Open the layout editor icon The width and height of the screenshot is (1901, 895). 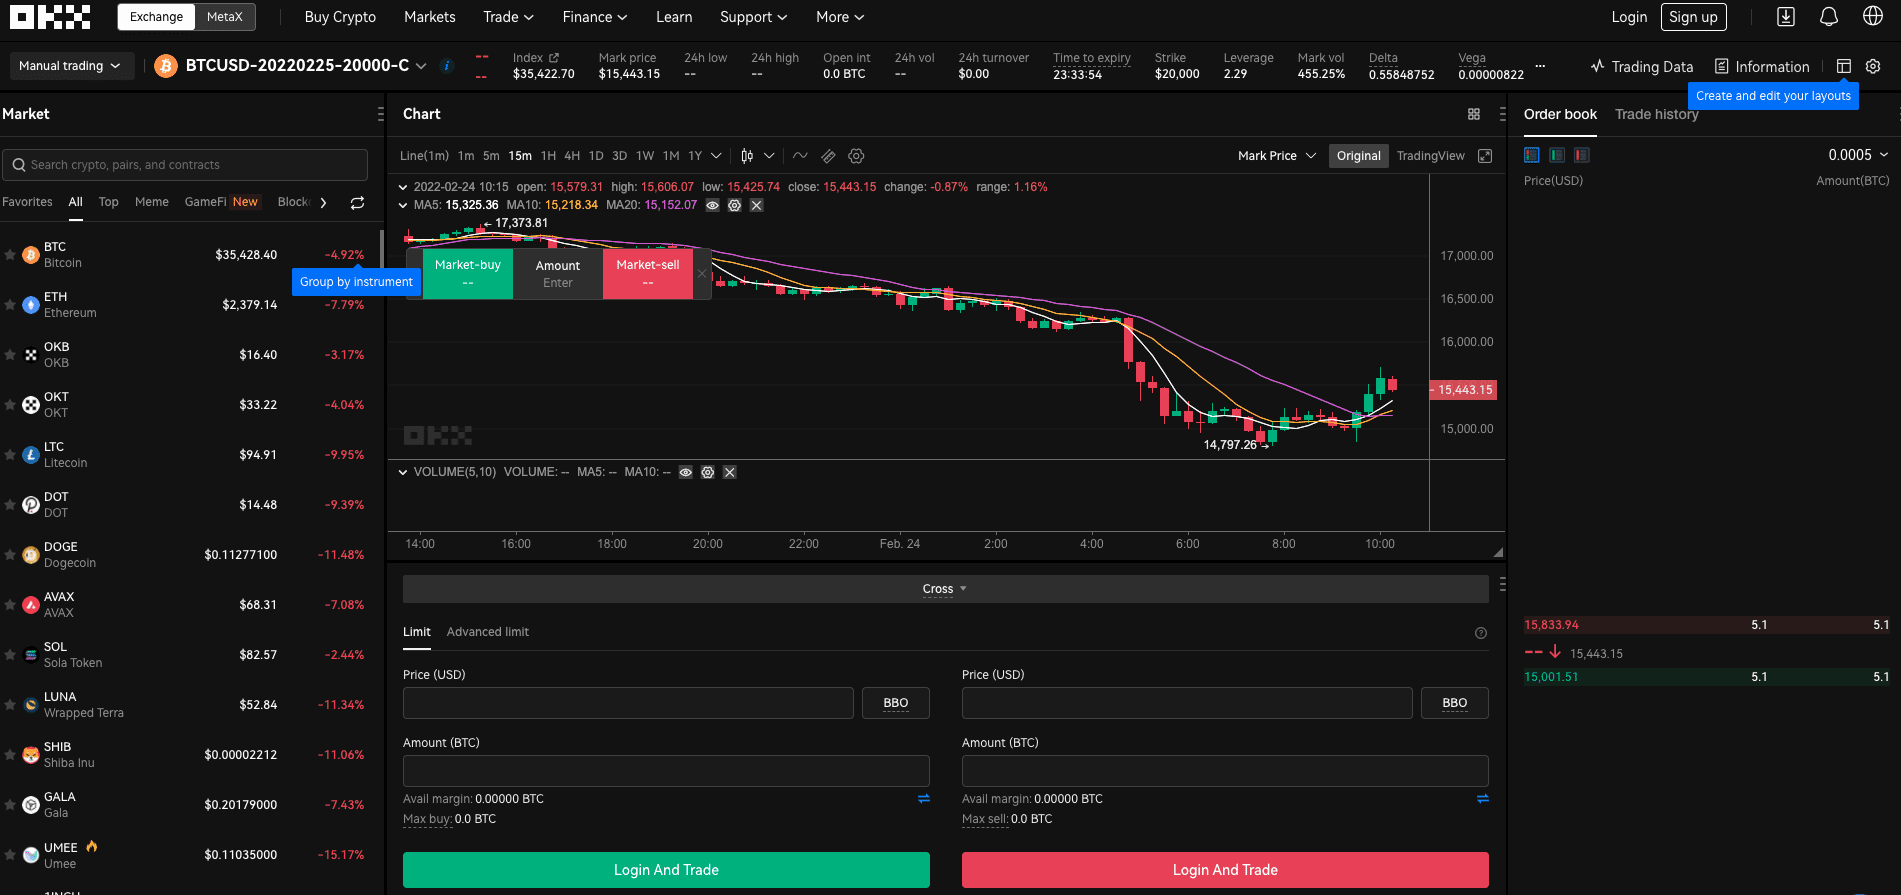(x=1844, y=66)
